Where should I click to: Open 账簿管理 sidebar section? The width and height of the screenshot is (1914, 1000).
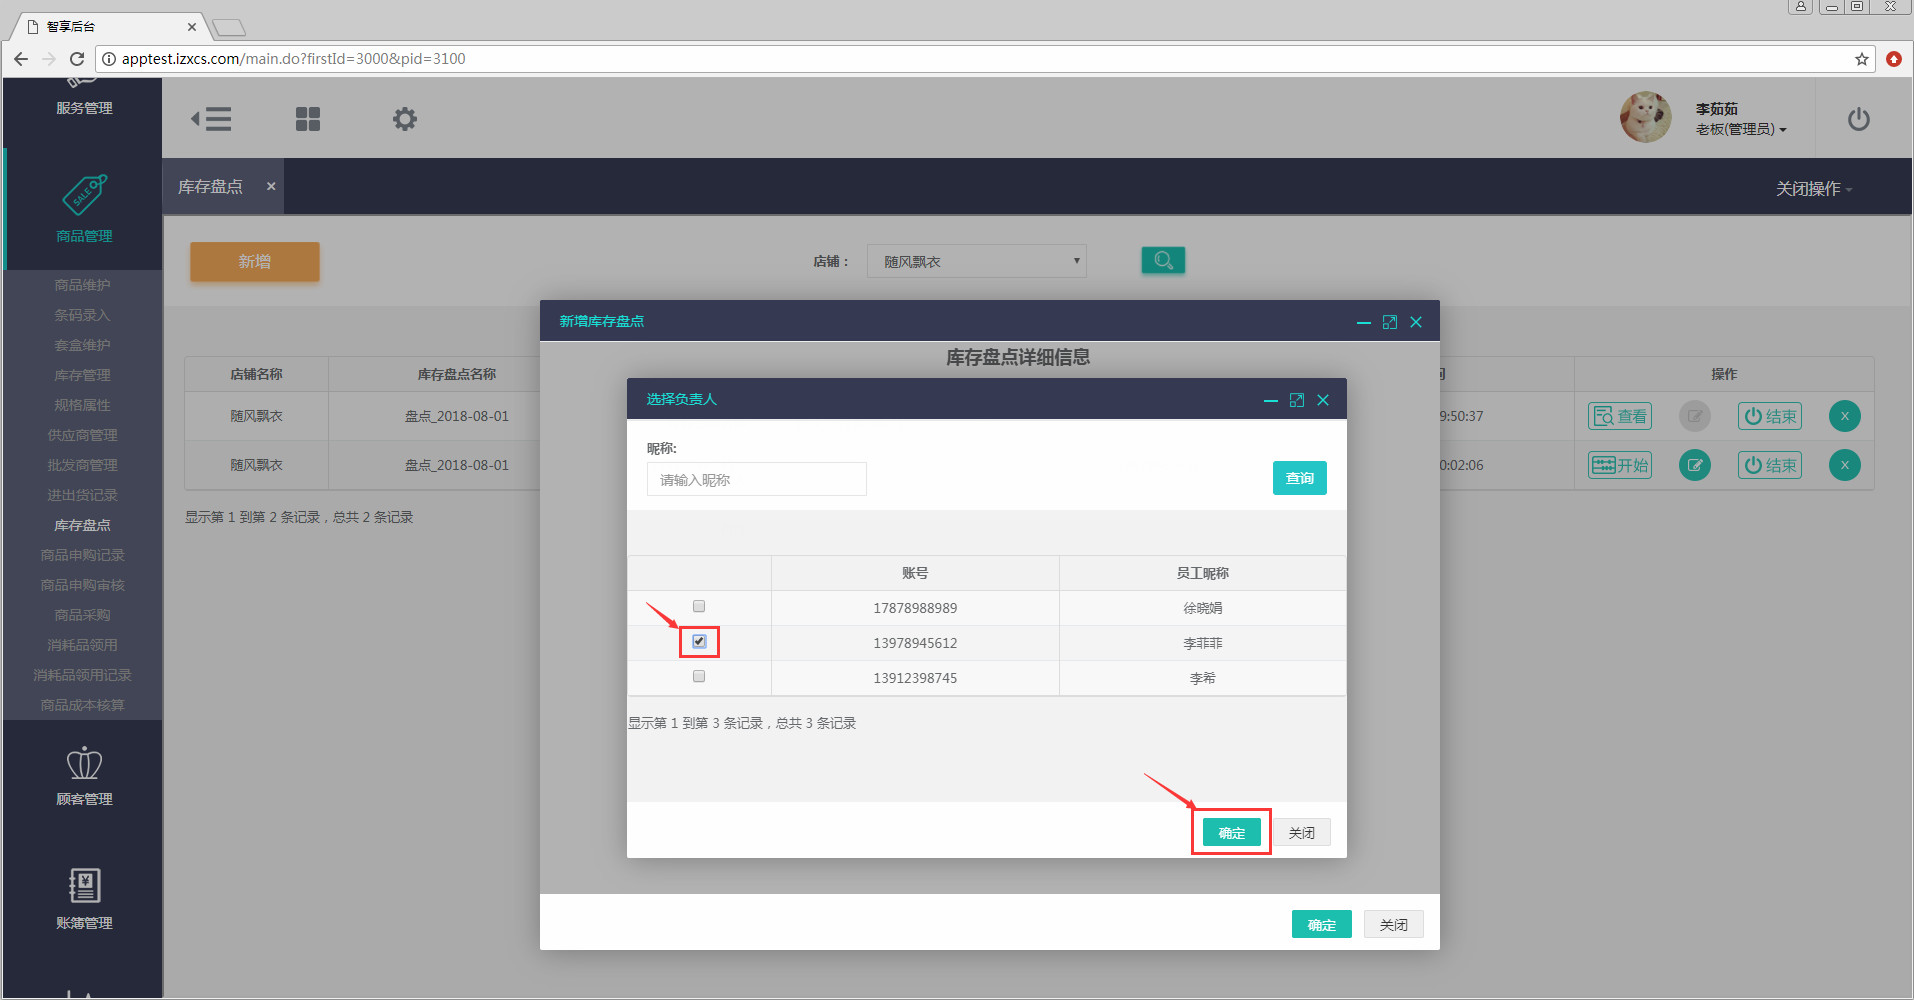click(x=84, y=900)
